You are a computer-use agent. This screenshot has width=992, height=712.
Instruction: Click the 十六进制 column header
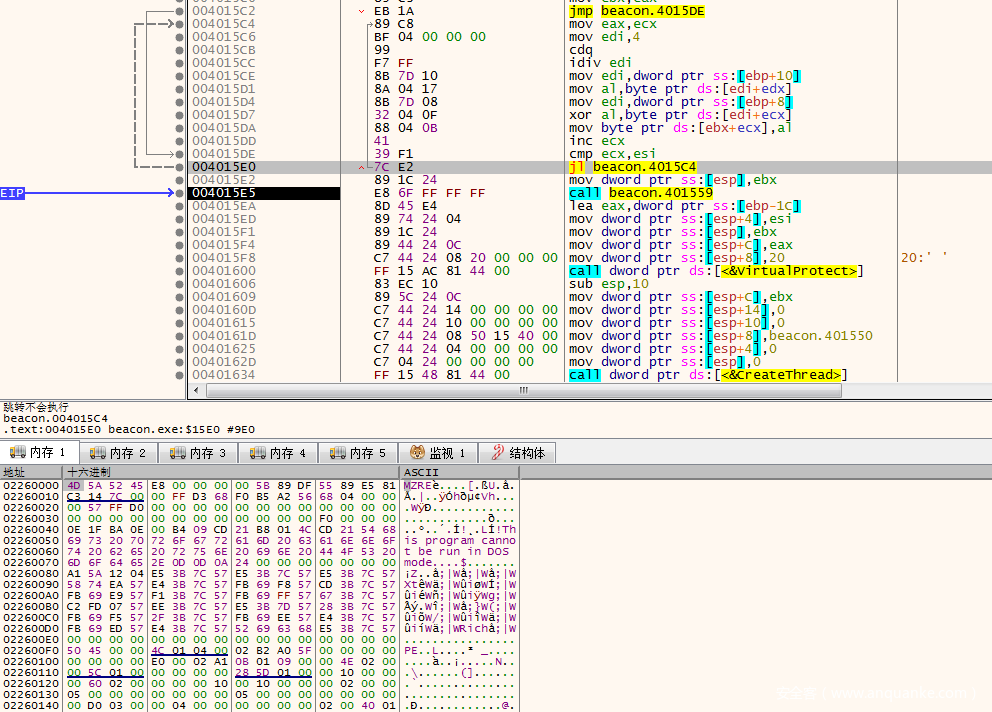[x=88, y=472]
